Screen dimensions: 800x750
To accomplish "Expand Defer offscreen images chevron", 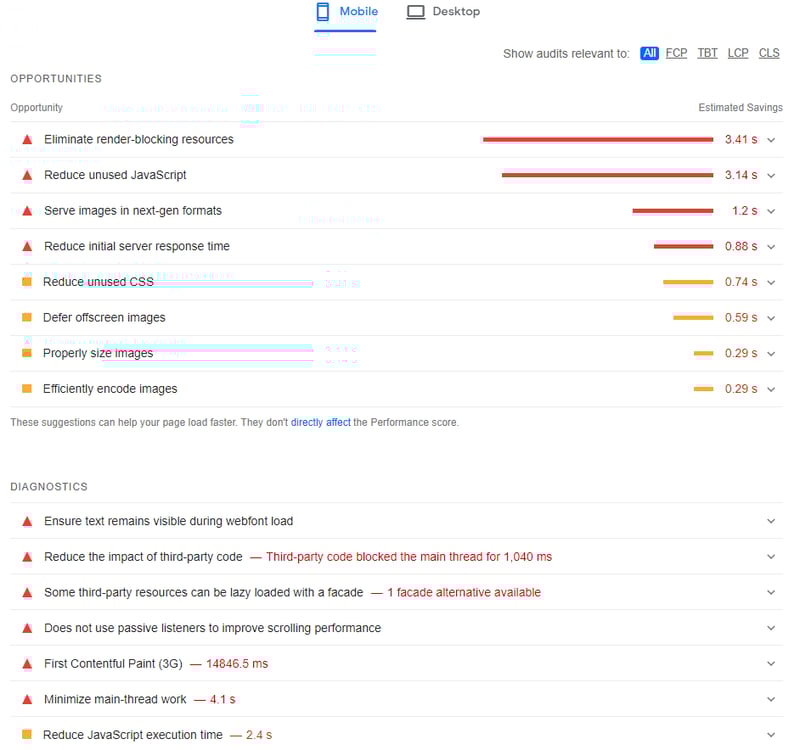I will click(771, 318).
